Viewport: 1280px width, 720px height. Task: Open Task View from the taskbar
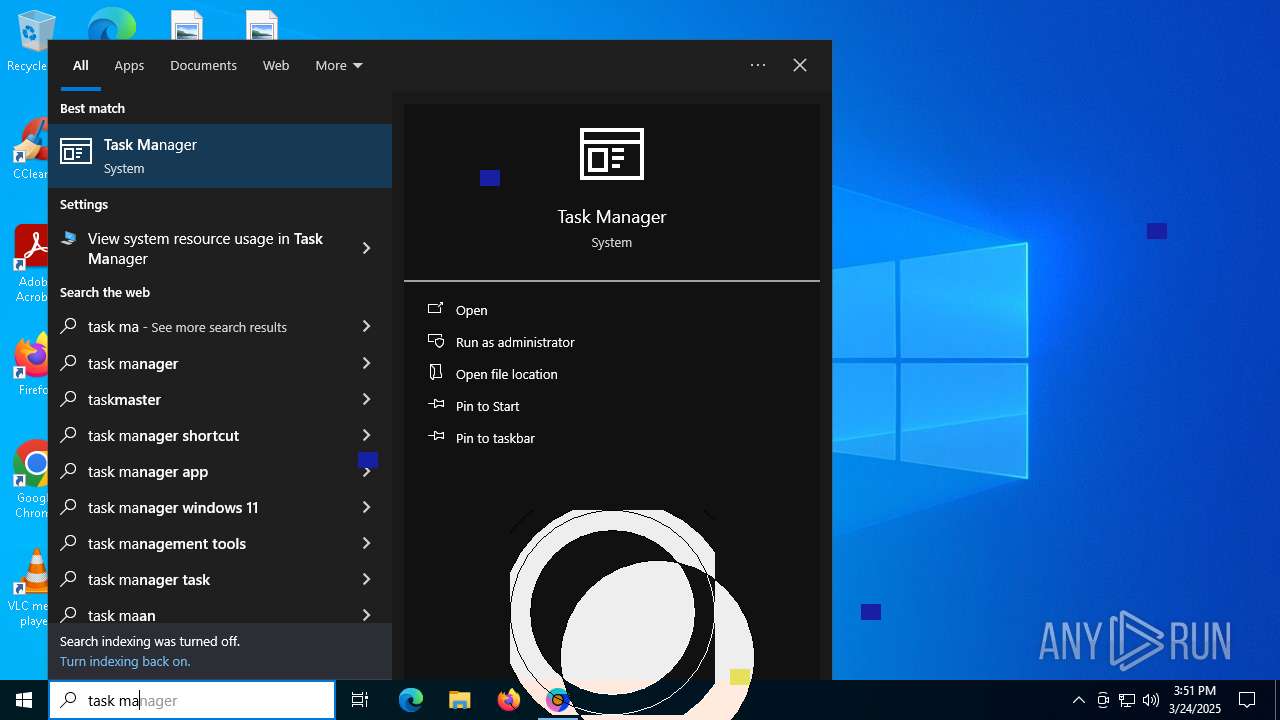tap(360, 700)
